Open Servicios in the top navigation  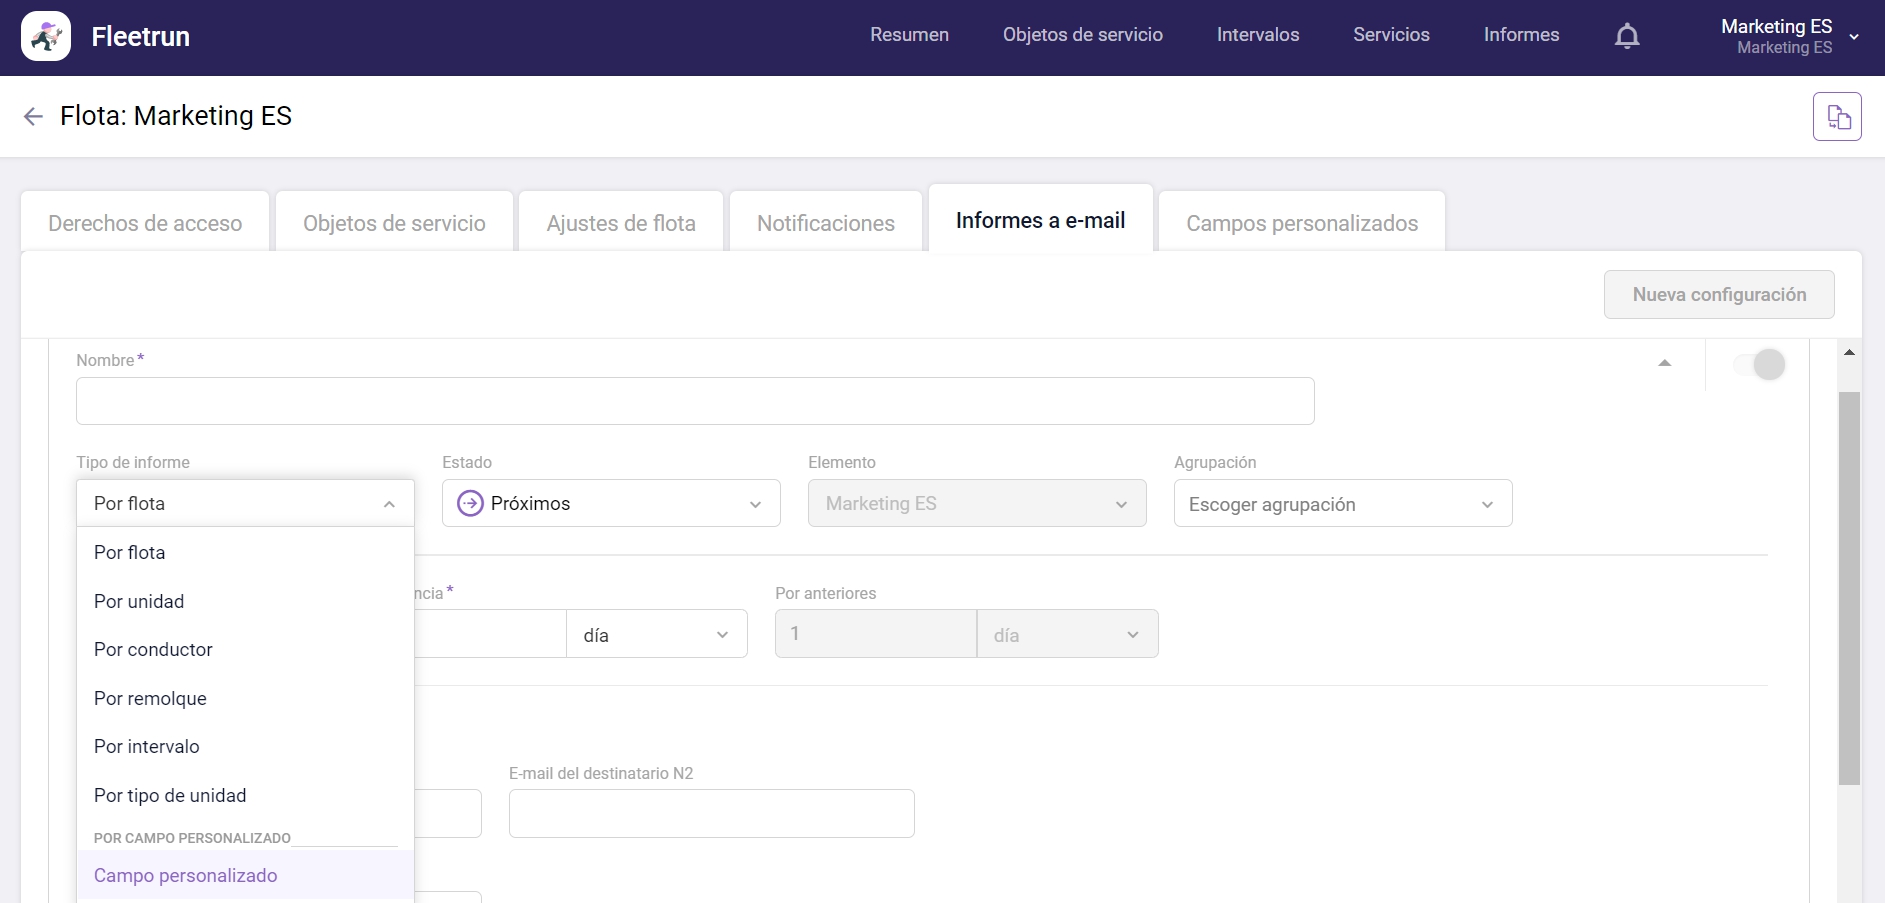[x=1391, y=35]
